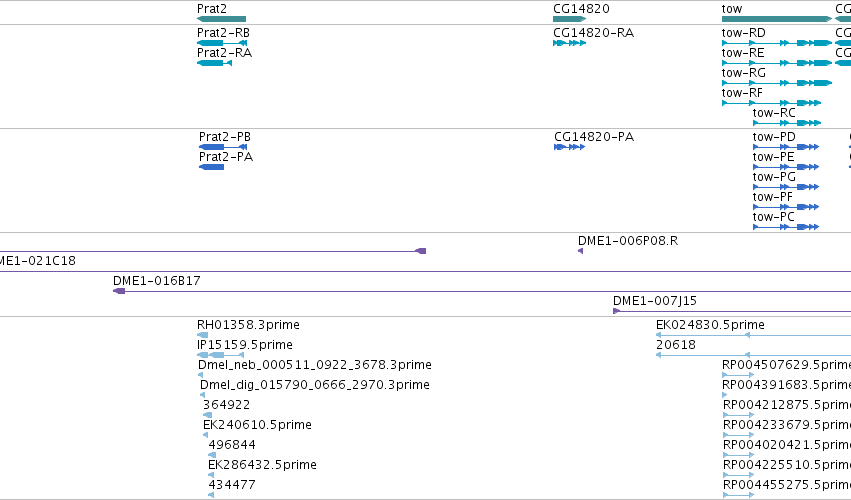
Task: Click the CG14820-PA coding segment
Action: (x=569, y=147)
